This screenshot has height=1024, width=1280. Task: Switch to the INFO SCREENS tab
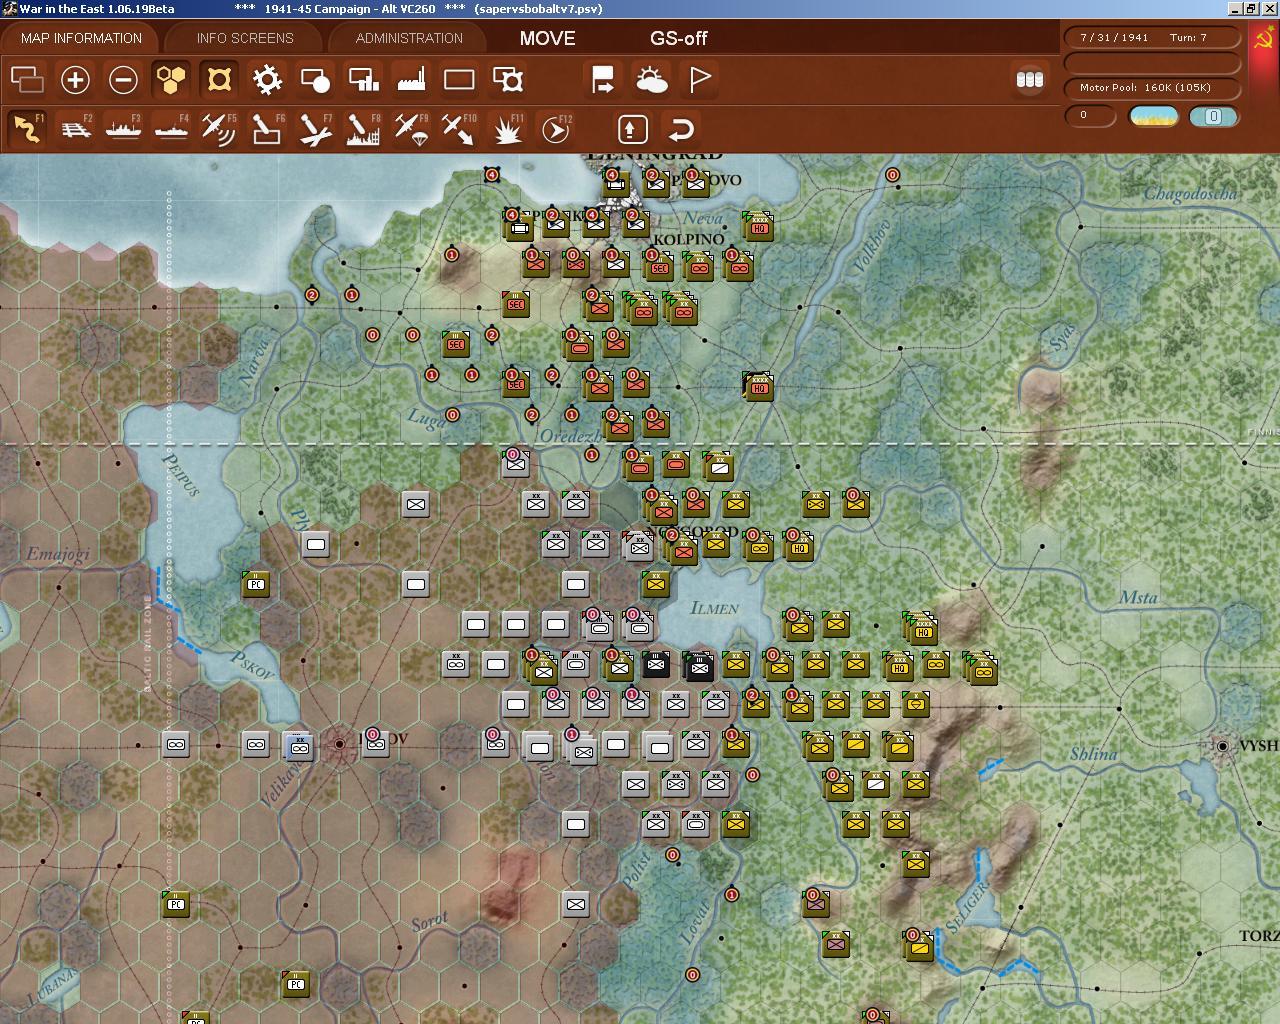(x=245, y=38)
